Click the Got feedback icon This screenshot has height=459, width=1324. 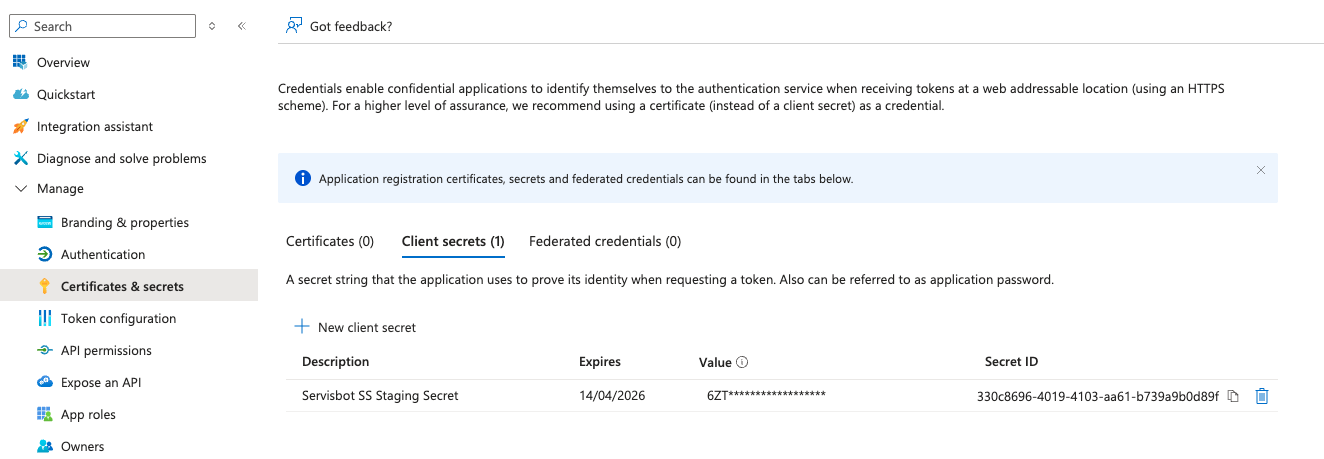coord(293,26)
